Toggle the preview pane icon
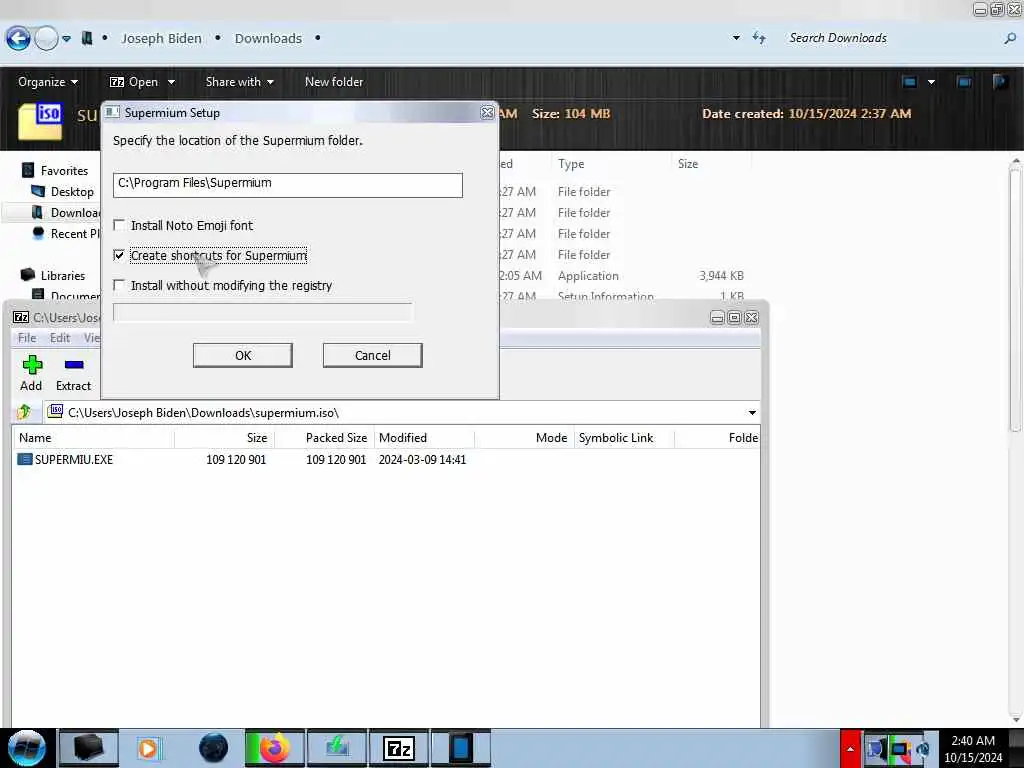1024x768 pixels. tap(964, 82)
